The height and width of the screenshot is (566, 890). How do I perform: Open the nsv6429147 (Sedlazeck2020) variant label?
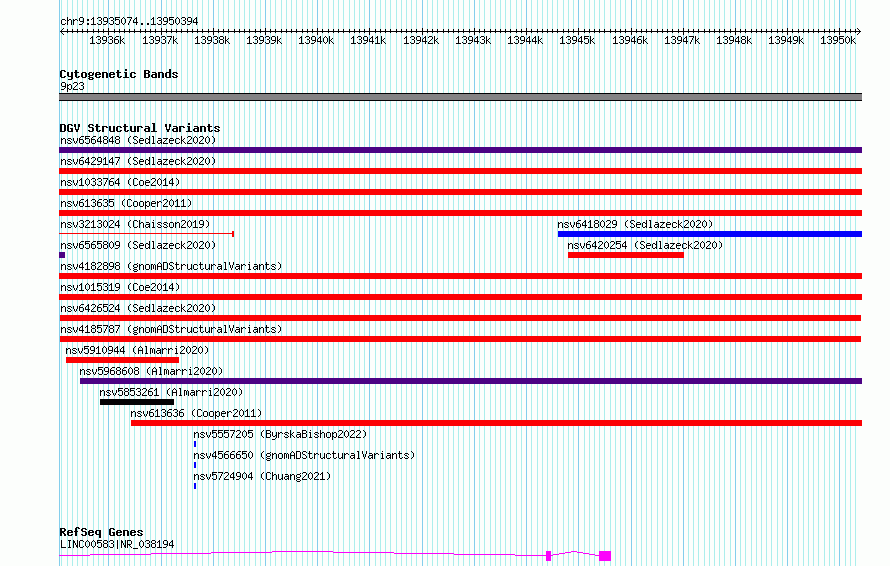coord(138,161)
